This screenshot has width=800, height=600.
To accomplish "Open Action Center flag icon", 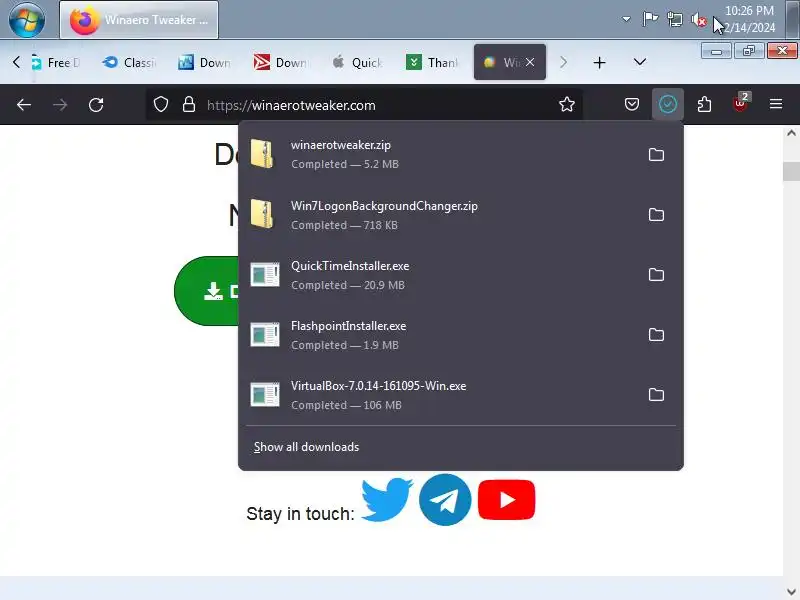I will tap(650, 19).
